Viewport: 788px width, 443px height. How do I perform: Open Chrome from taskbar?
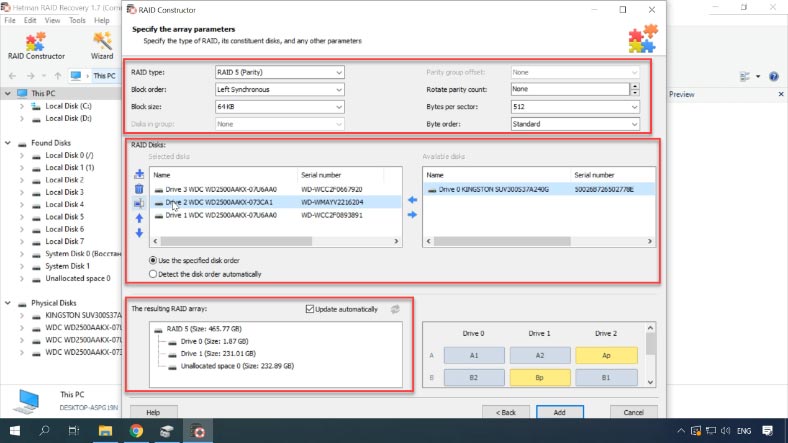(136, 431)
